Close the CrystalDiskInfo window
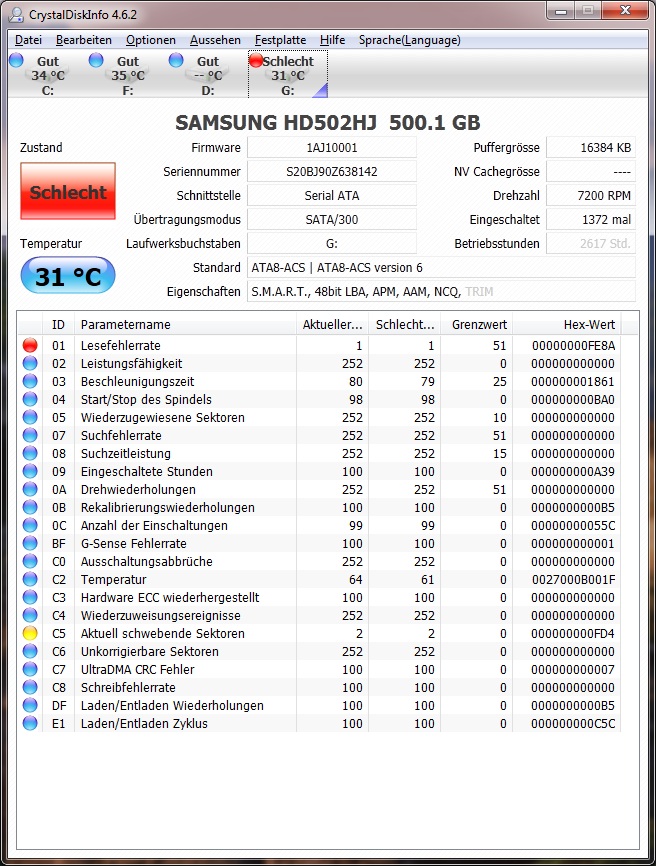 coord(625,11)
